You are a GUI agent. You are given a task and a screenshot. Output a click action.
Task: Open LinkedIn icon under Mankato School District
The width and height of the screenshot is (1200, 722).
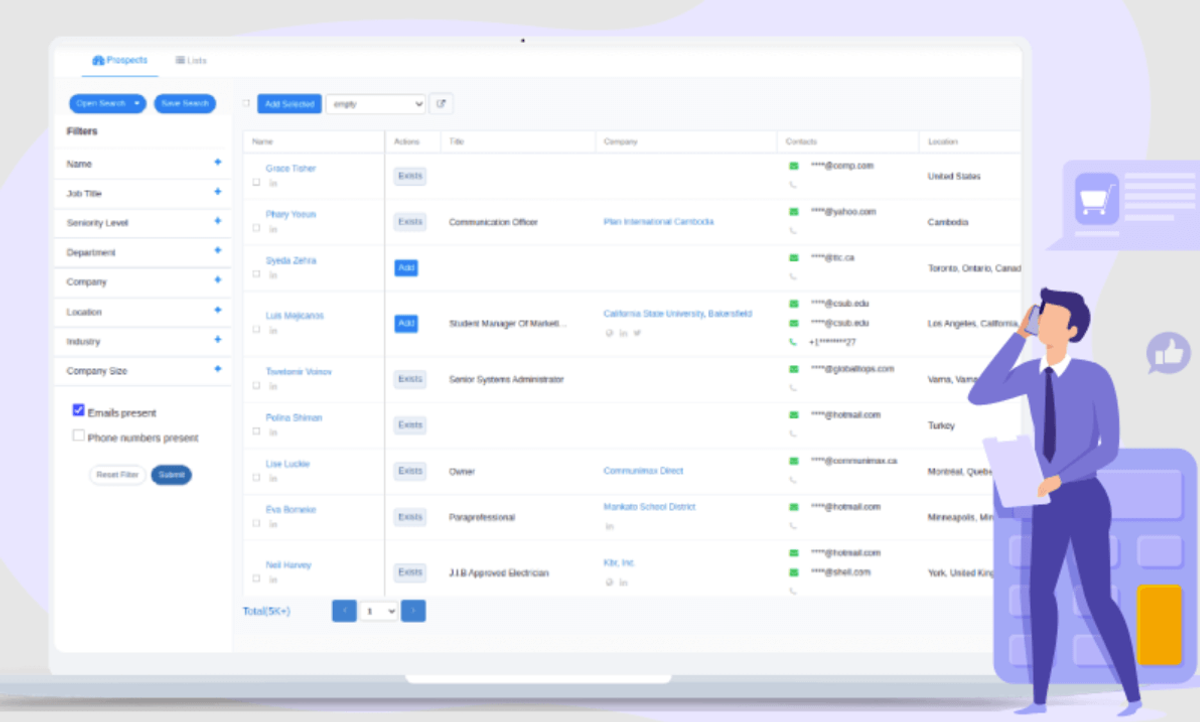[x=609, y=526]
